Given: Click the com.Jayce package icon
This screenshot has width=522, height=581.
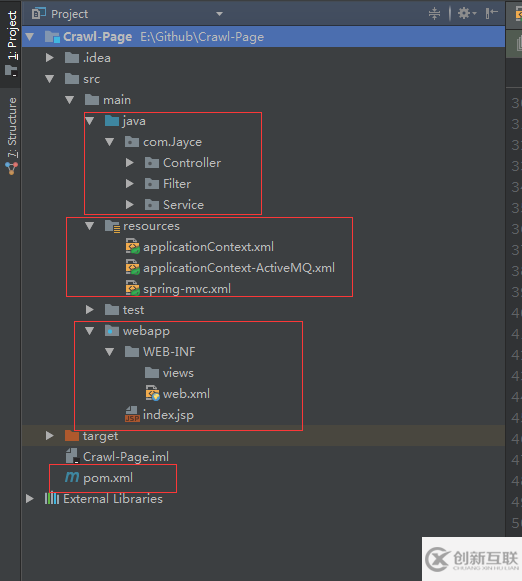Looking at the screenshot, I should (x=132, y=142).
